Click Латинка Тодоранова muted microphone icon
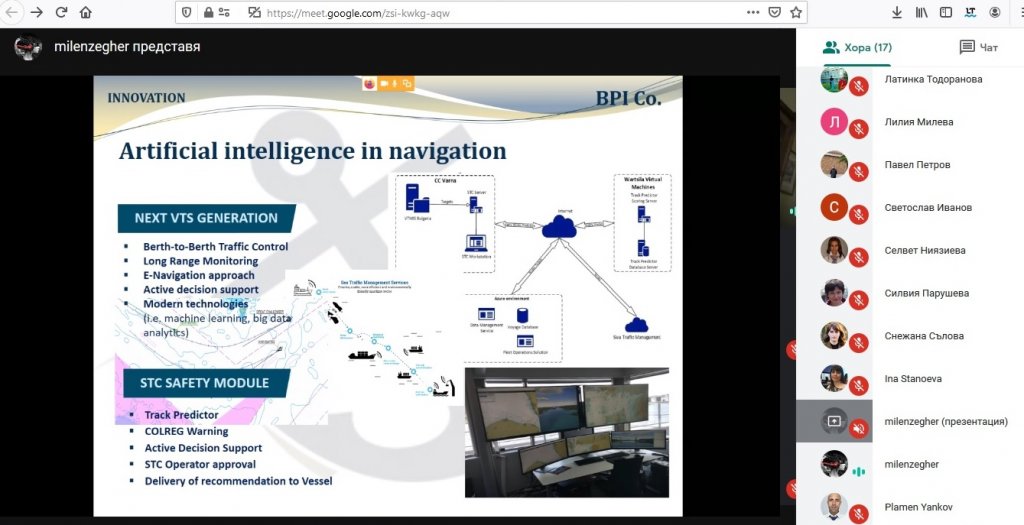The width and height of the screenshot is (1024, 525). [x=859, y=86]
